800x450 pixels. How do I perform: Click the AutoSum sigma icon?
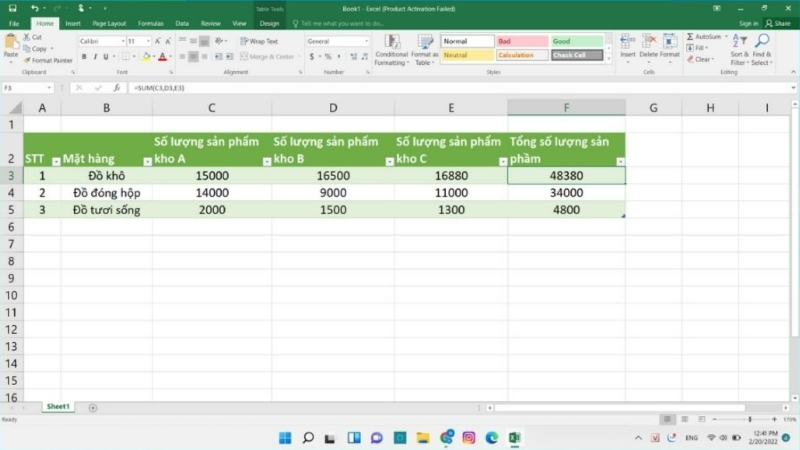tap(689, 37)
